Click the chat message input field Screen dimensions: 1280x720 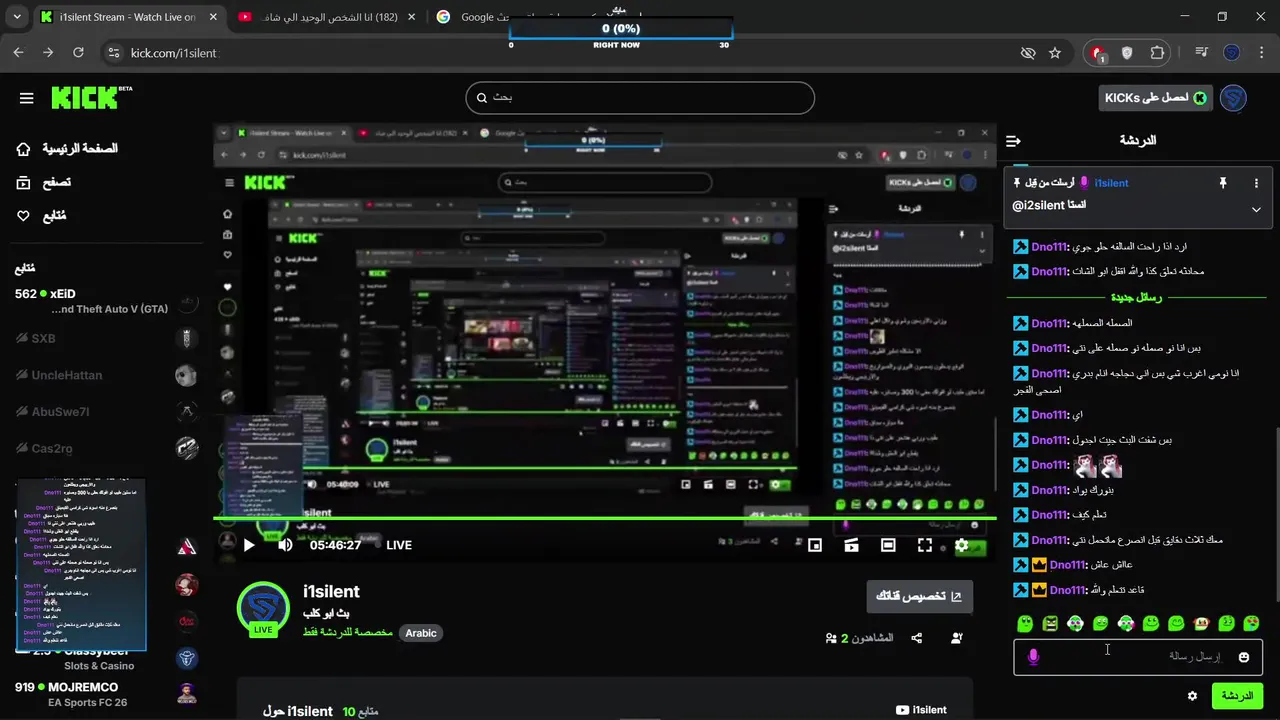(1138, 657)
